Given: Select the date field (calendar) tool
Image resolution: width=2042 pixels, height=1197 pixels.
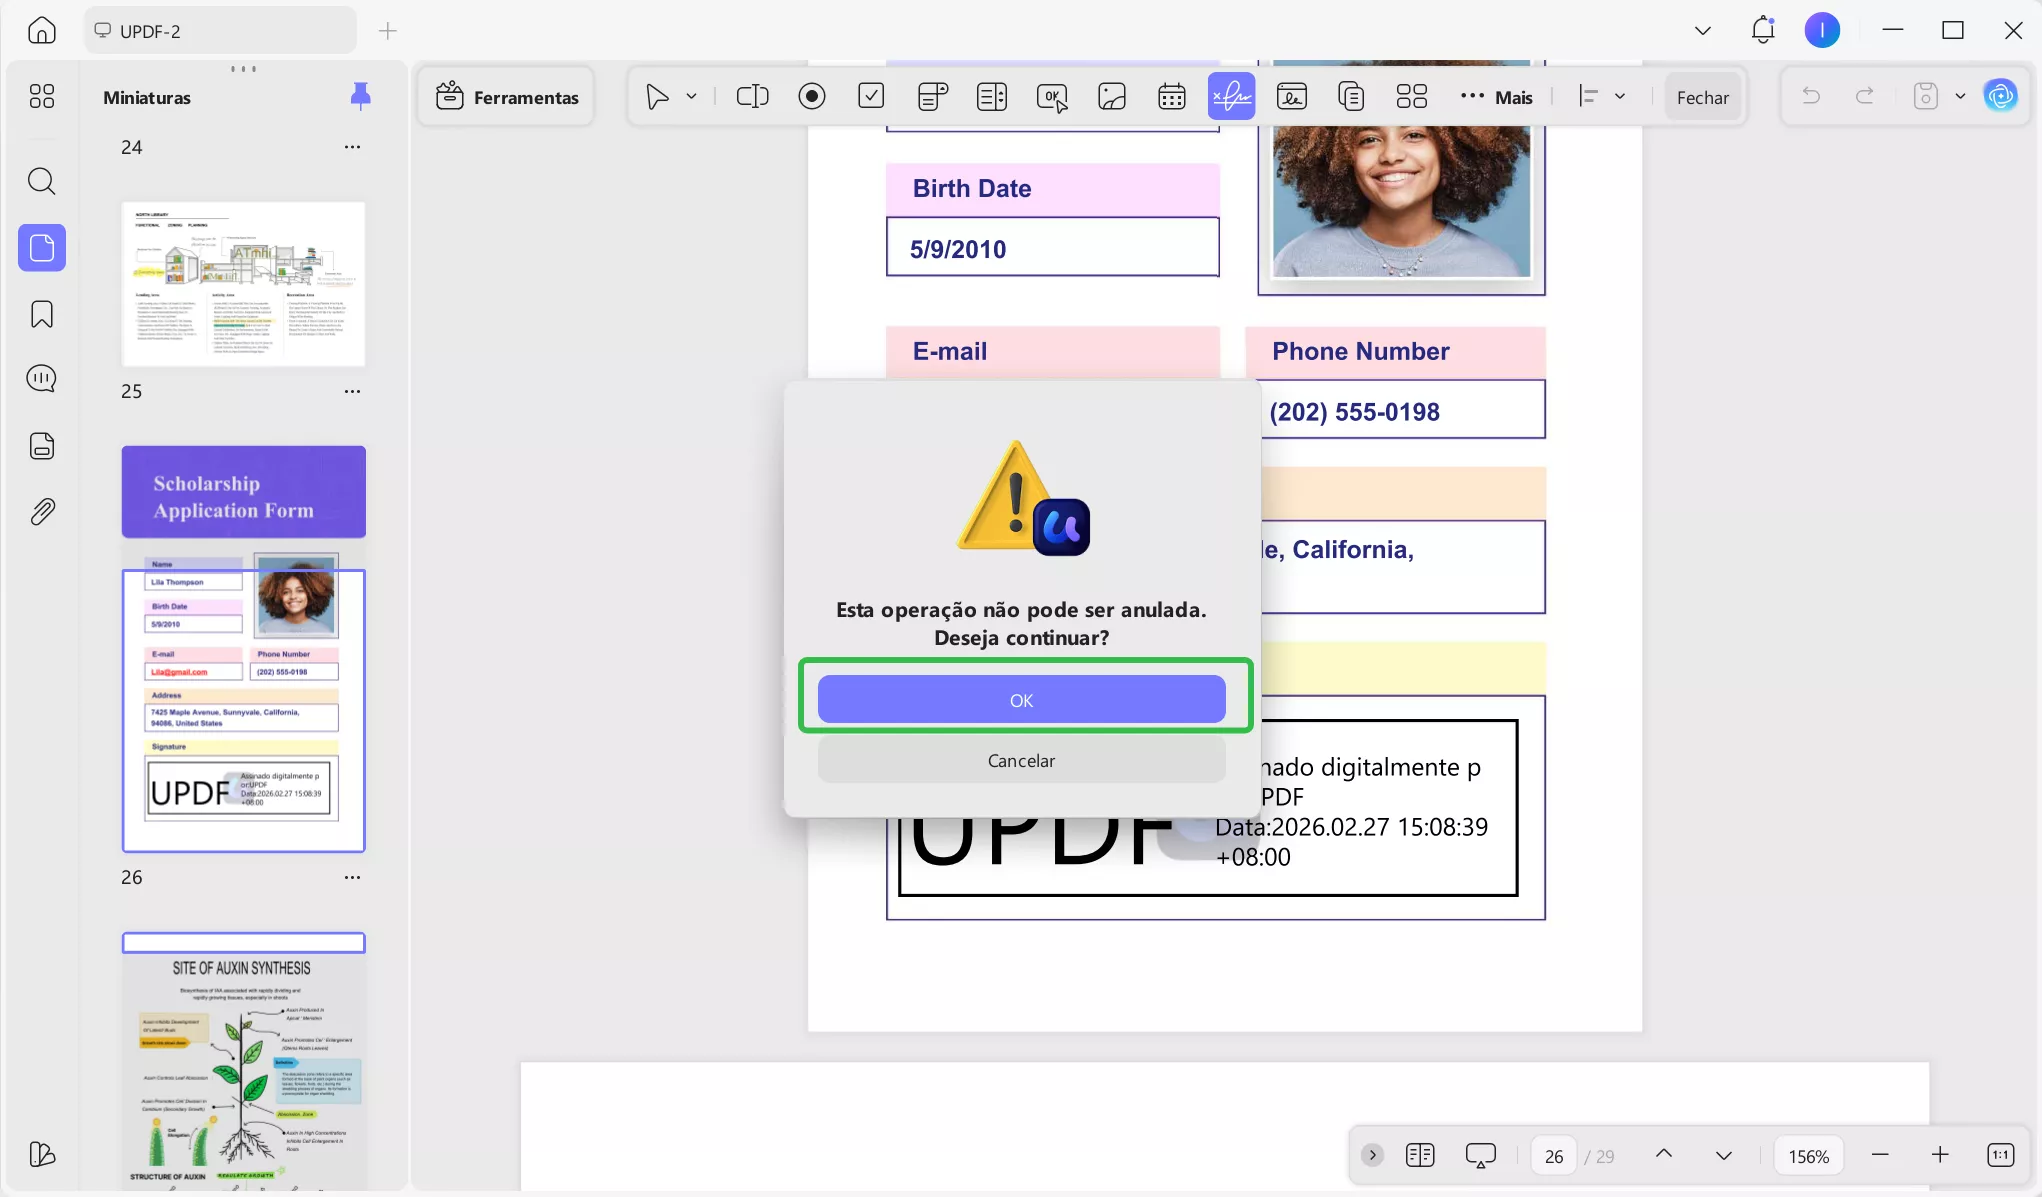Looking at the screenshot, I should point(1171,96).
